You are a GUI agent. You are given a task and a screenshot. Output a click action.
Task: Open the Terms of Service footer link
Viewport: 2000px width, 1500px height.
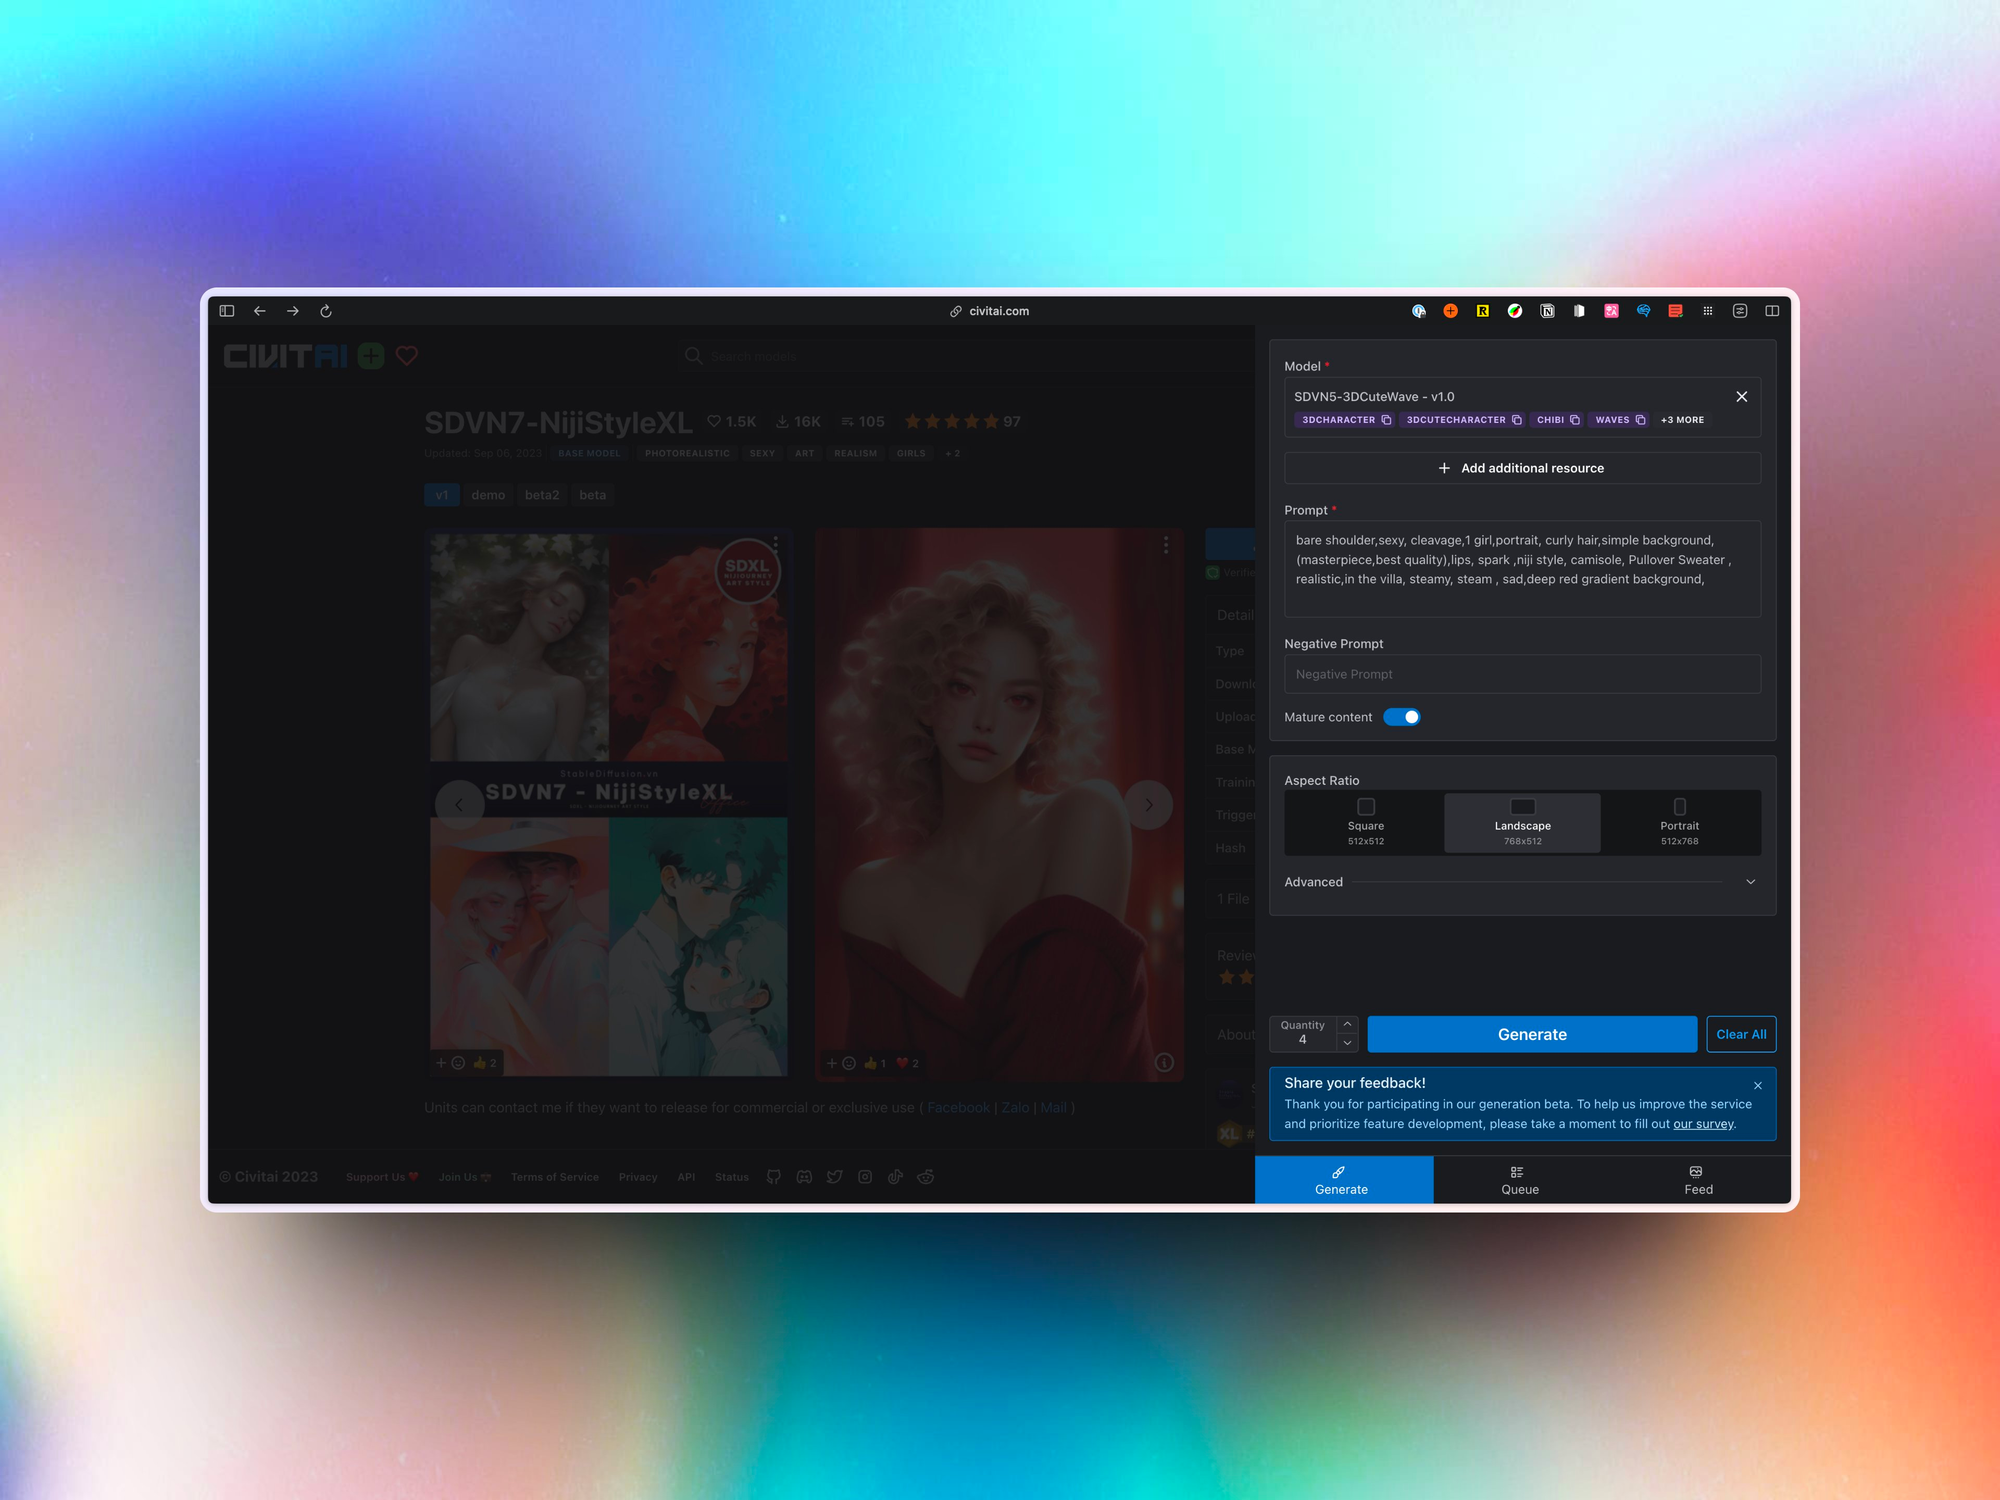(x=555, y=1177)
